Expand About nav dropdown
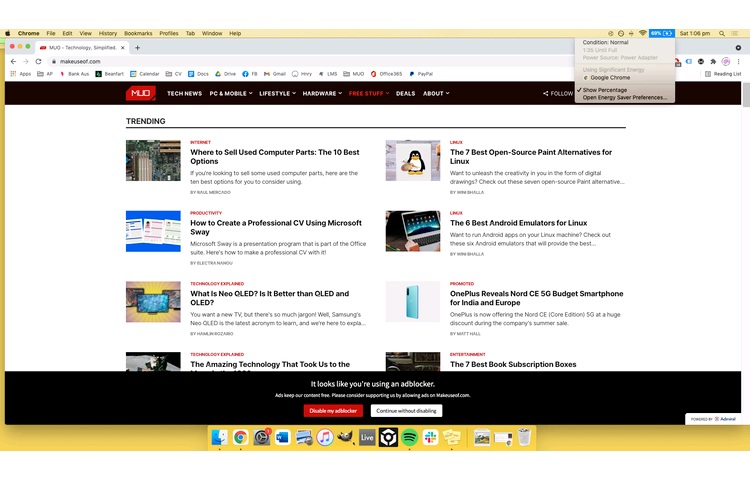Image resolution: width=750 pixels, height=483 pixels. tap(436, 94)
